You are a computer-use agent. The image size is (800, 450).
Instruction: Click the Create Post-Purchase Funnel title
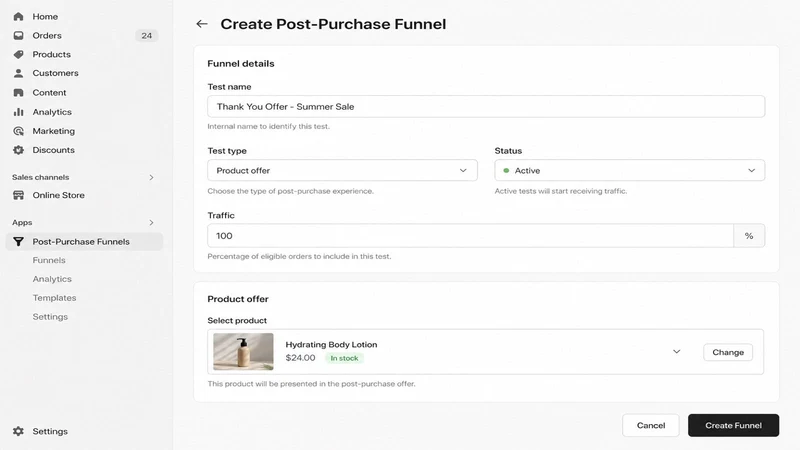(x=333, y=24)
